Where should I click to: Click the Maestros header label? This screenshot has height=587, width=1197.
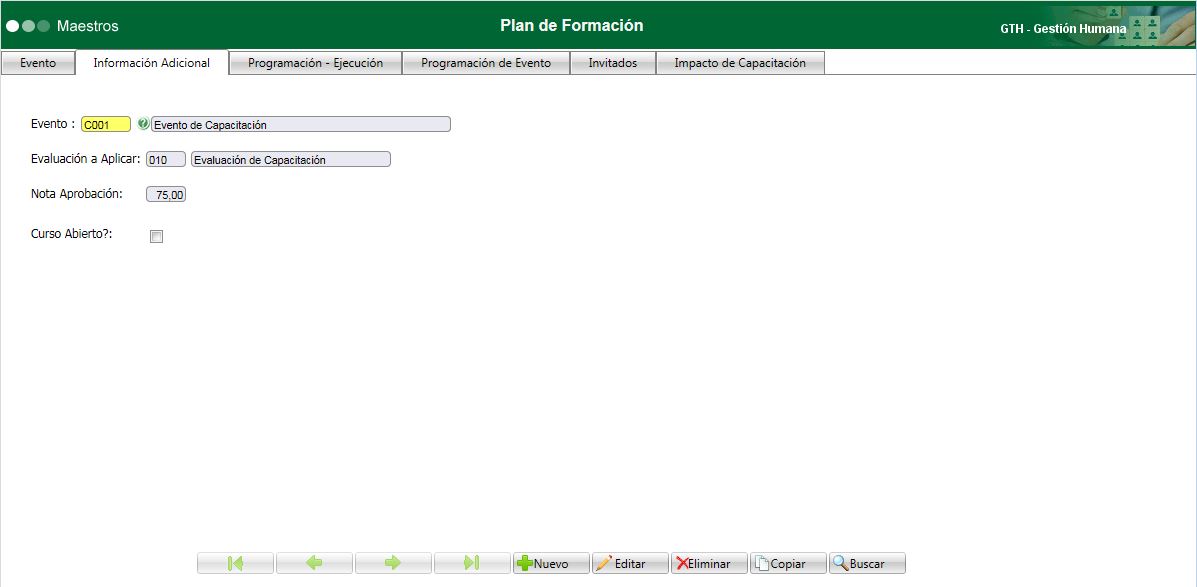click(x=88, y=26)
